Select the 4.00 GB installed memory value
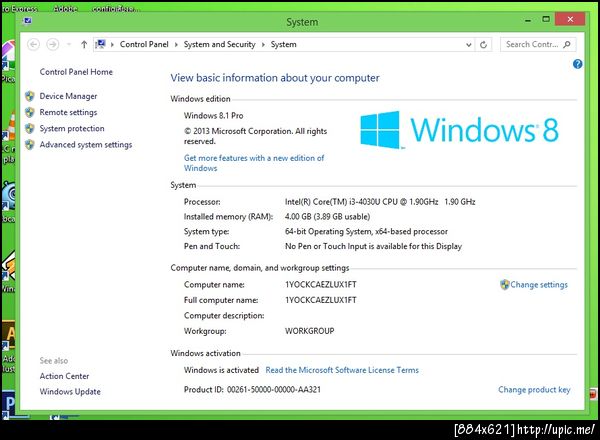The height and width of the screenshot is (440, 600). [327, 217]
